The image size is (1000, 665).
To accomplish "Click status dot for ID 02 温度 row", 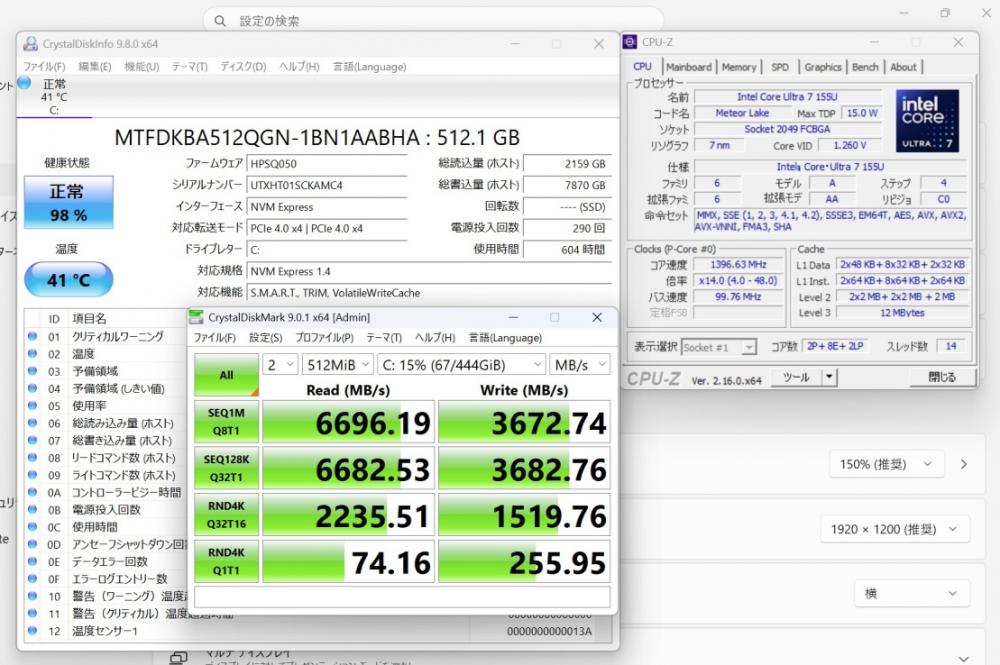I will pyautogui.click(x=33, y=353).
